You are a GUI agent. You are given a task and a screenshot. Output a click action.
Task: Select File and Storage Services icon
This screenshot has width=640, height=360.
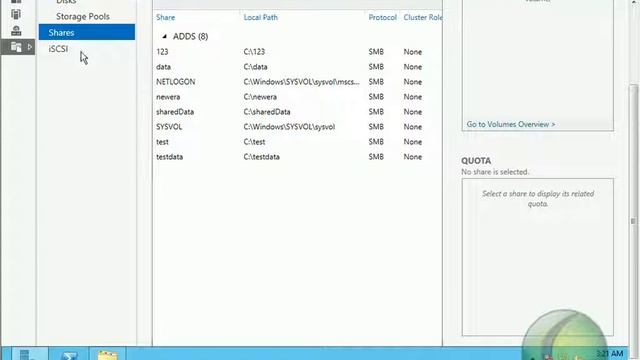(16, 47)
